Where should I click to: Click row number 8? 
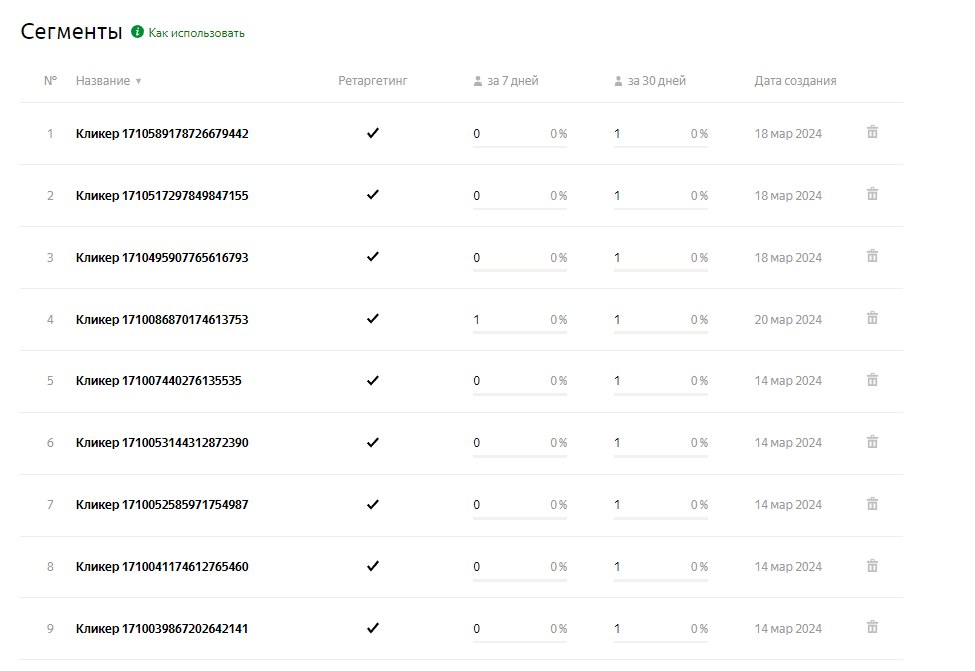point(50,567)
